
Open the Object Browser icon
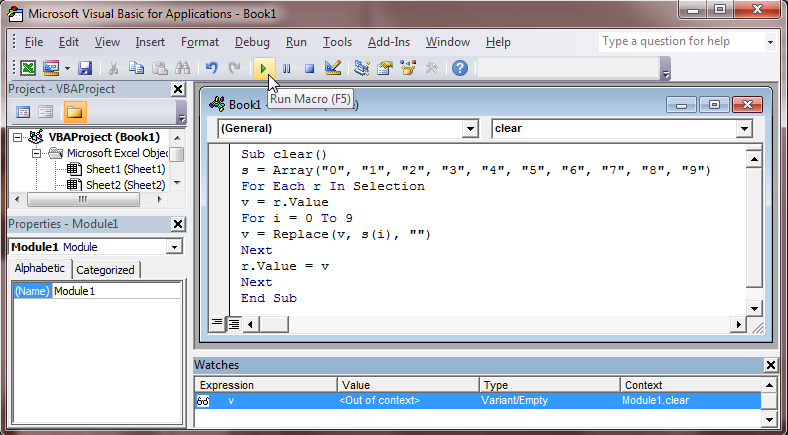[408, 68]
